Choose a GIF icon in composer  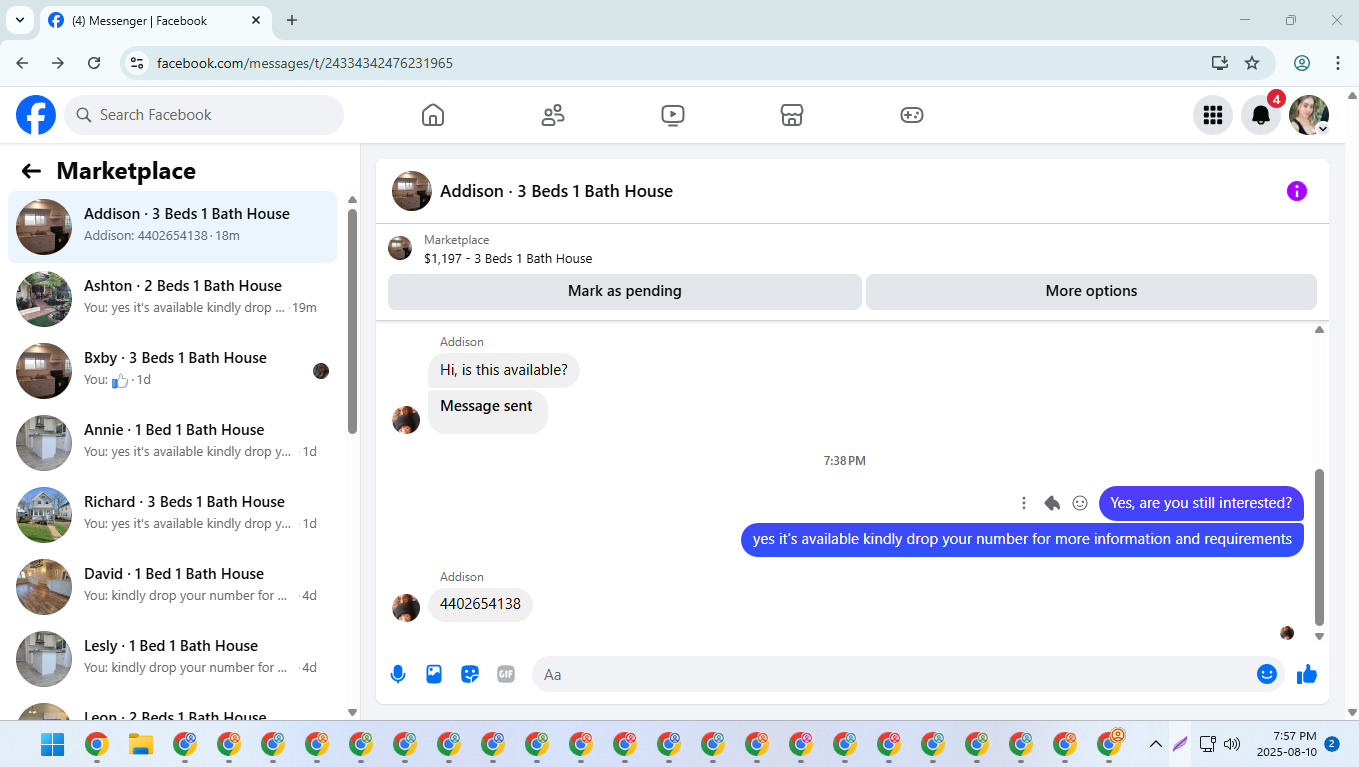click(506, 674)
